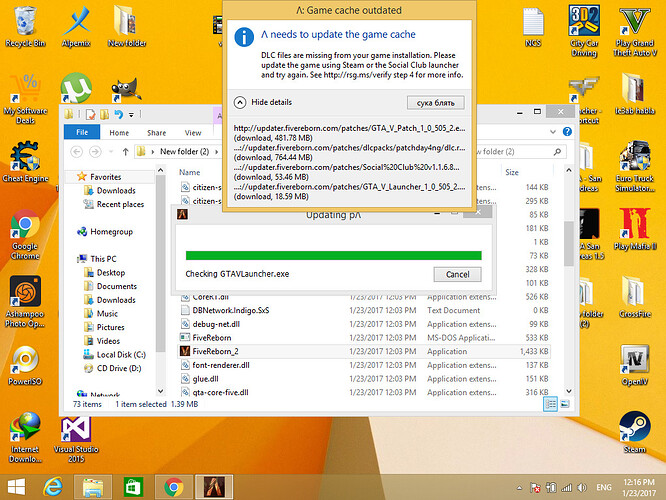Open the Share ribbon tab
Screen dimensions: 666x500
pyautogui.click(x=156, y=133)
